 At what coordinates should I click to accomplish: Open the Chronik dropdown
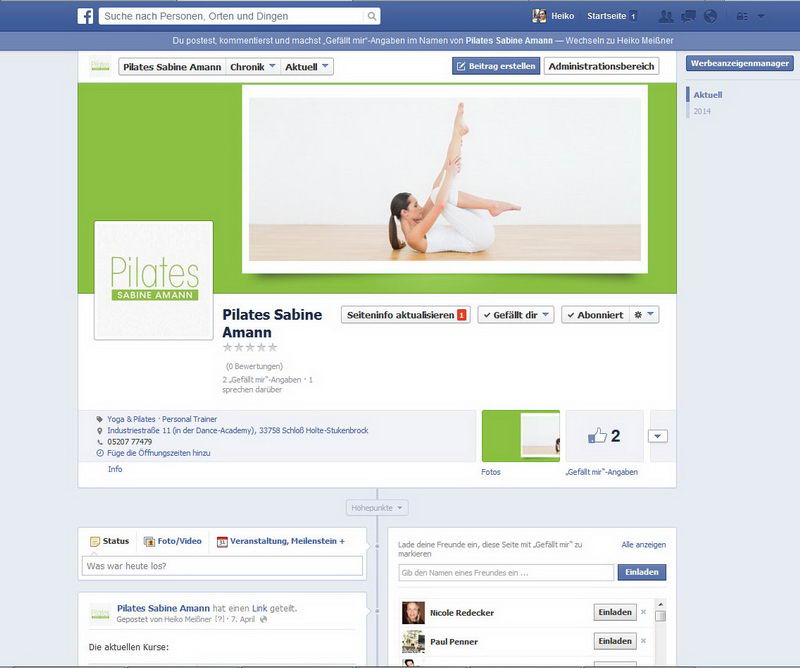pos(253,66)
